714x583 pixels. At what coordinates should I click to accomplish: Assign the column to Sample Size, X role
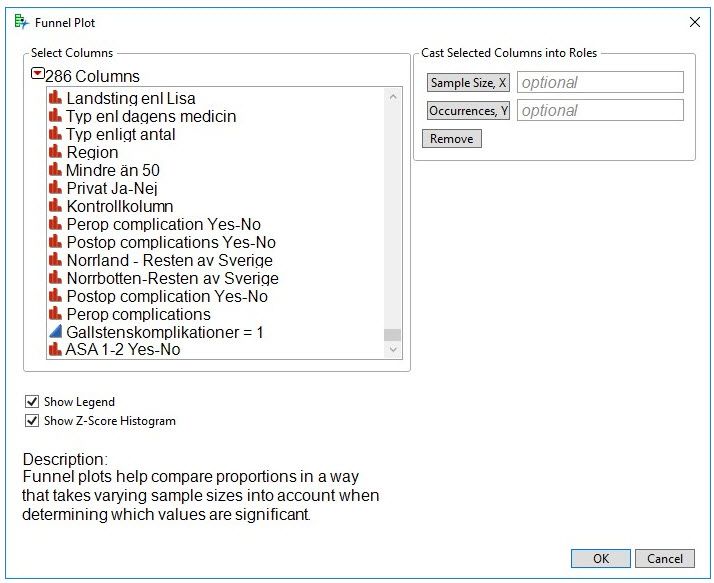coord(468,83)
